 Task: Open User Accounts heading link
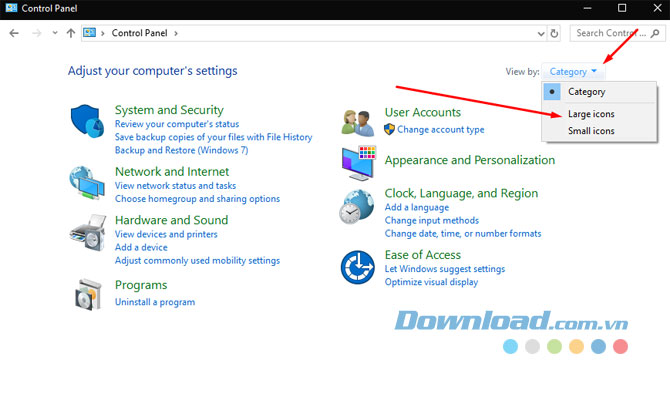click(x=423, y=112)
